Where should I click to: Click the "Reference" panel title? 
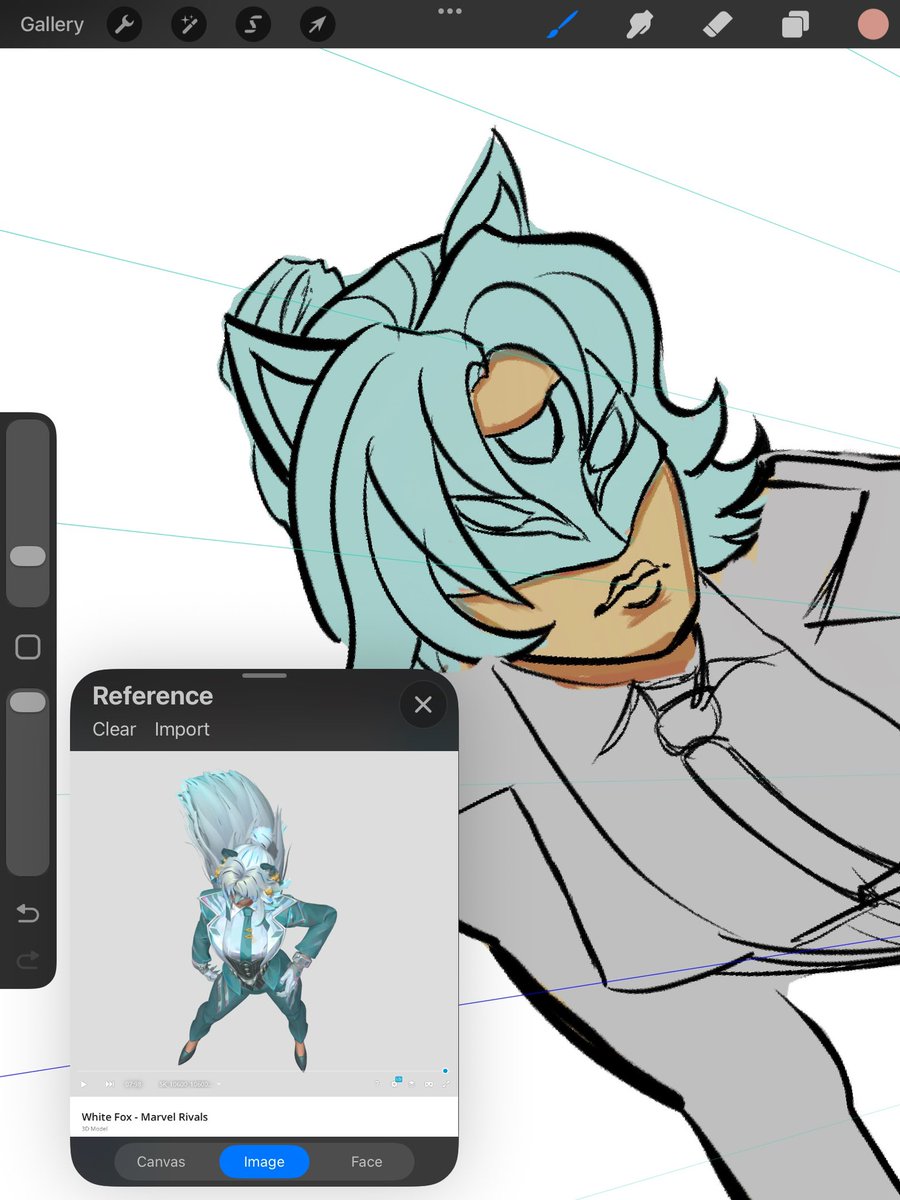(x=153, y=696)
